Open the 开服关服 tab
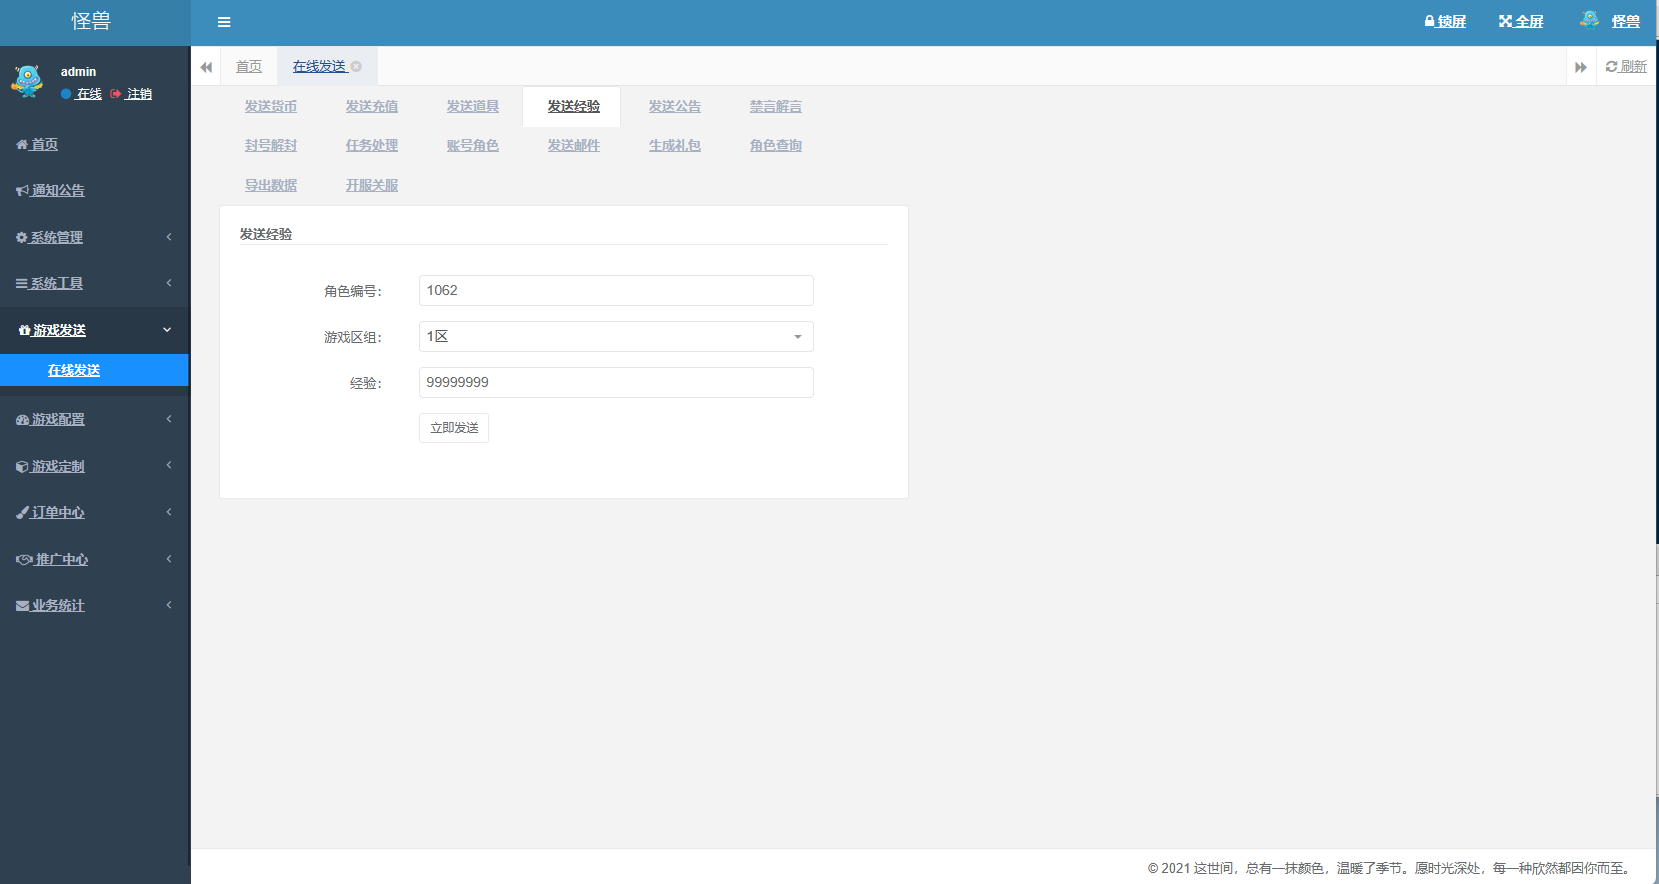This screenshot has width=1659, height=884. pyautogui.click(x=372, y=186)
